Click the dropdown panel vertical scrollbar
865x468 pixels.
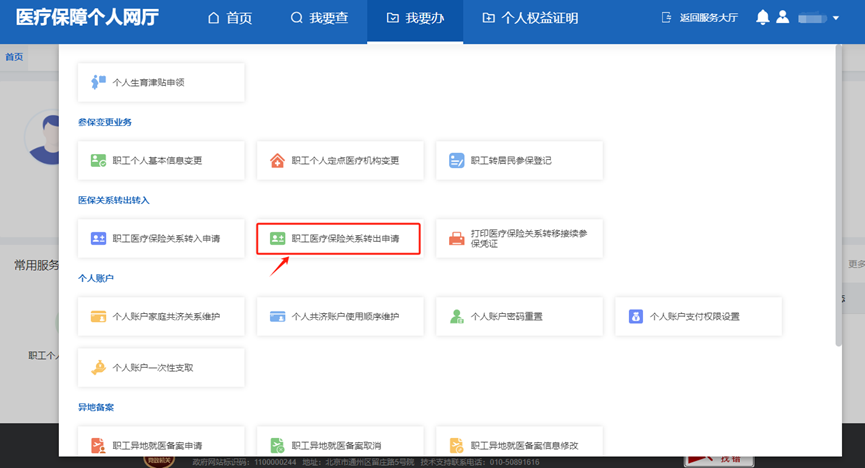(x=839, y=196)
